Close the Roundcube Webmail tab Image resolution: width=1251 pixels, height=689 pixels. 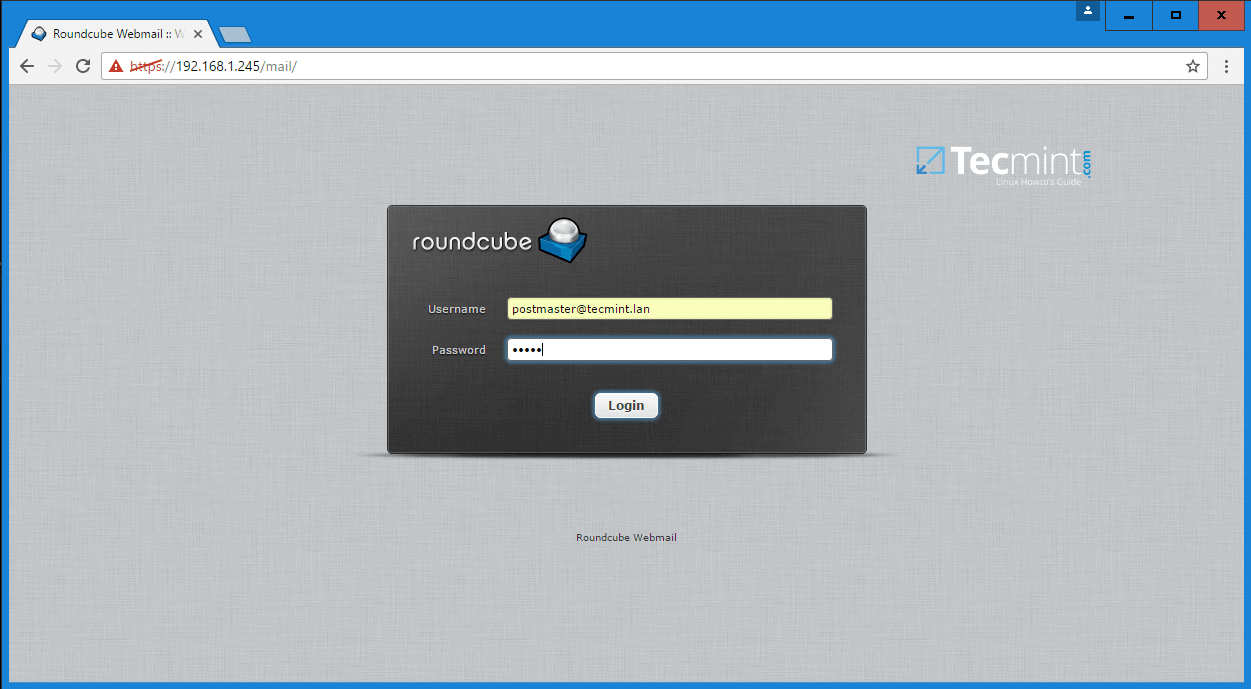pyautogui.click(x=197, y=33)
